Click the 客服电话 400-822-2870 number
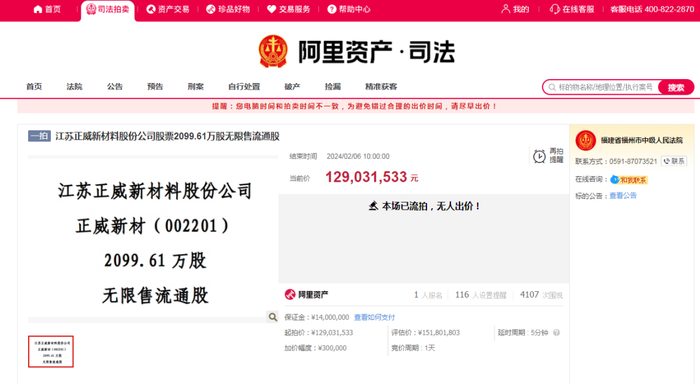This screenshot has height=384, width=700. [x=652, y=9]
